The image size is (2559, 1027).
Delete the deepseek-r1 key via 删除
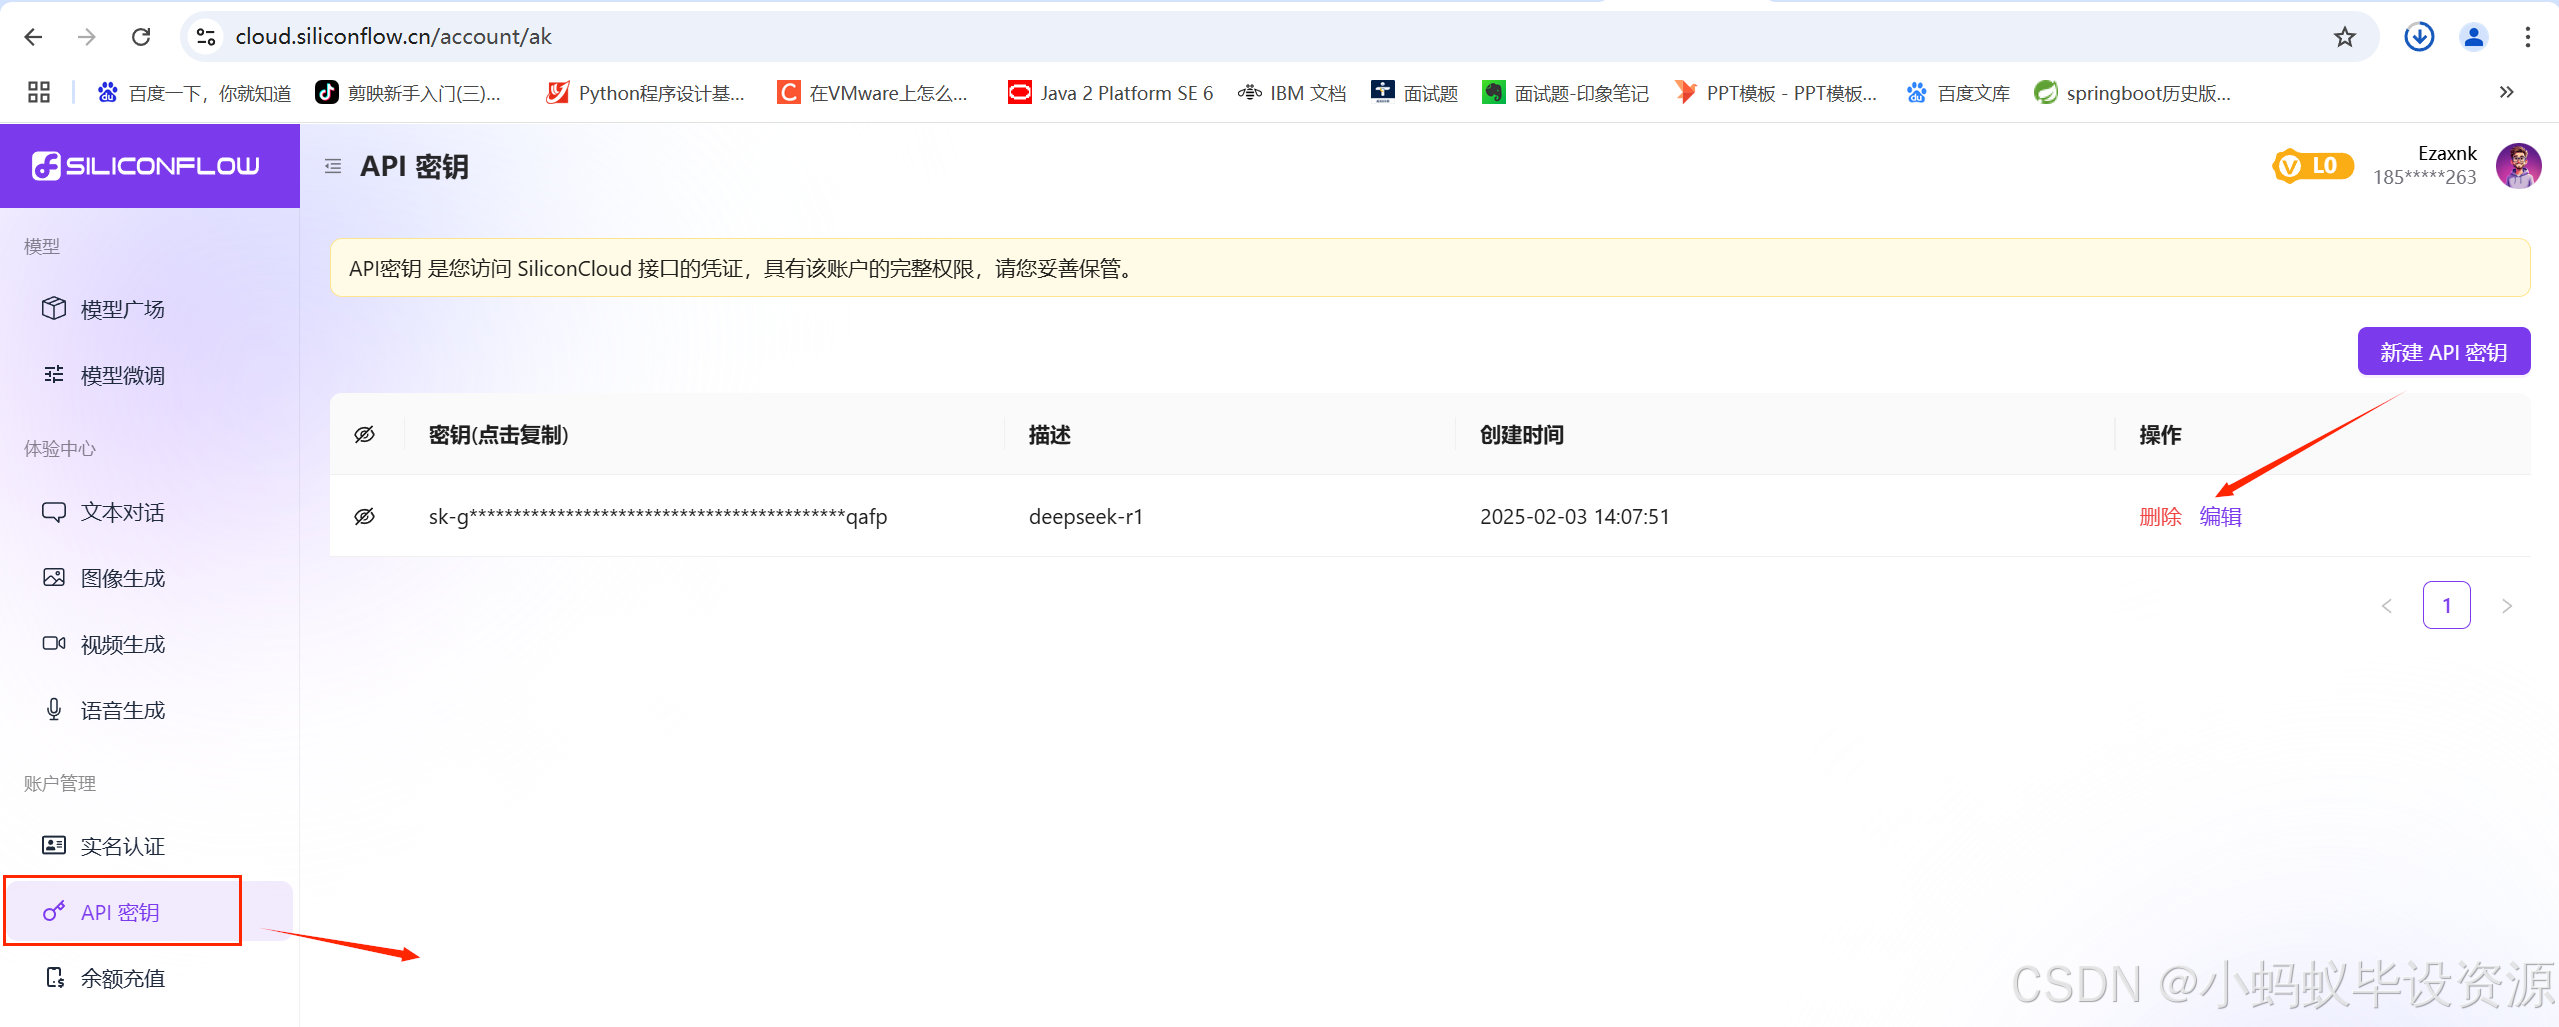click(x=2160, y=517)
